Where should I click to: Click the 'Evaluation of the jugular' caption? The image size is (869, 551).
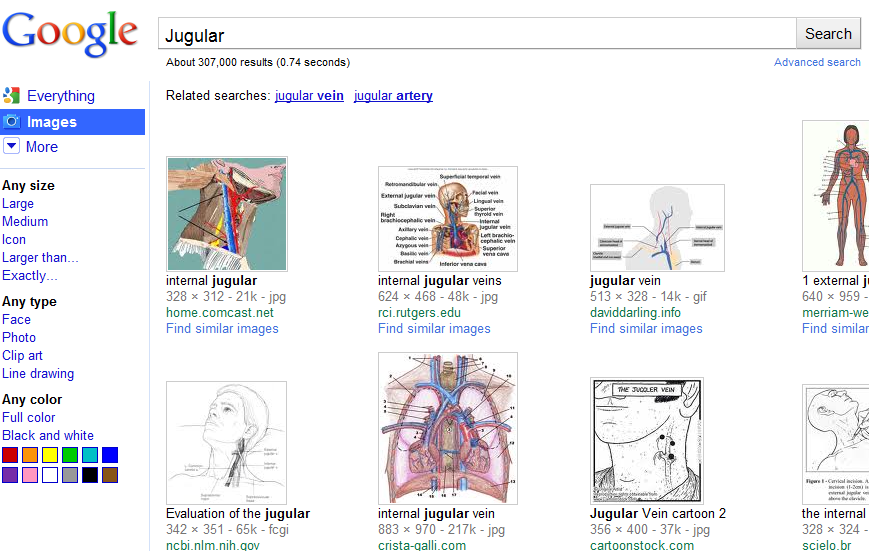[238, 513]
